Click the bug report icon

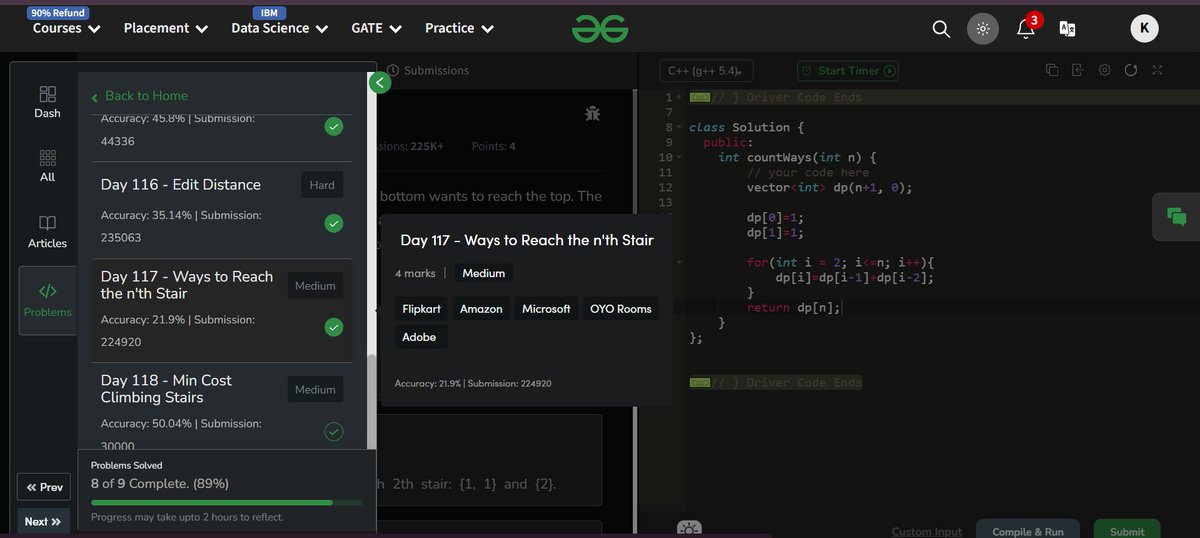[x=593, y=113]
